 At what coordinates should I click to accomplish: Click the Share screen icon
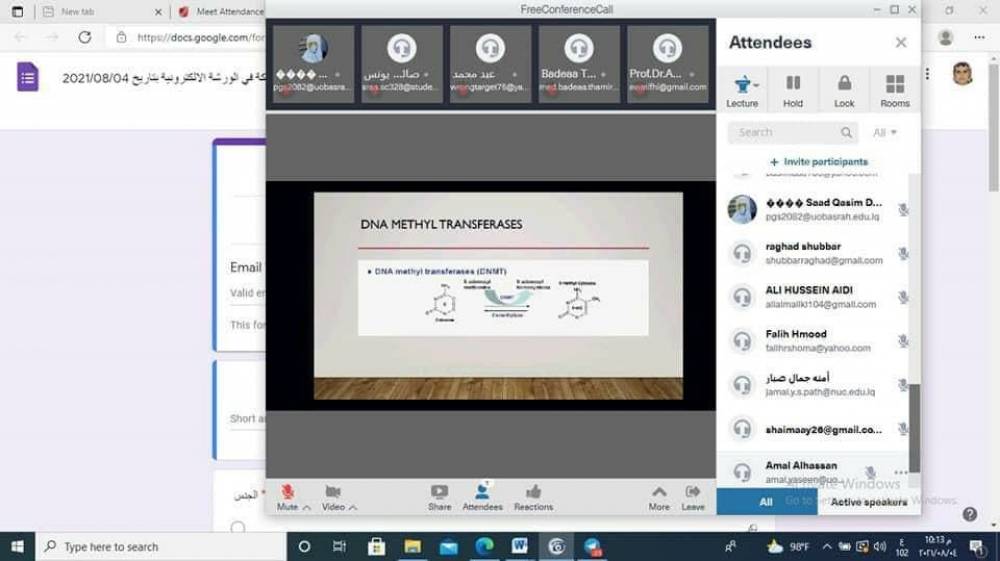tap(439, 492)
